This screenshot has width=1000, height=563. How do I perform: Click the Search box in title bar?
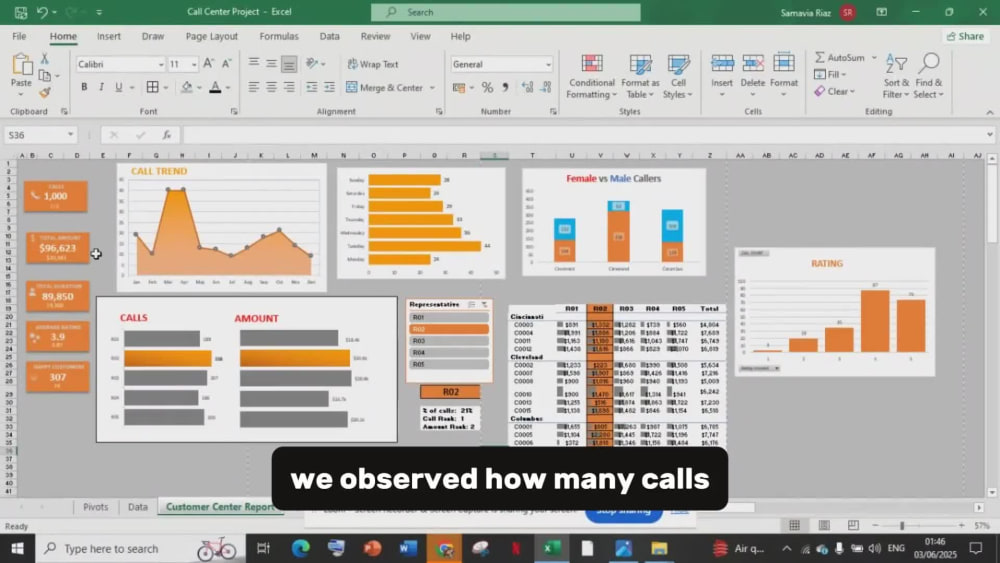click(x=506, y=12)
